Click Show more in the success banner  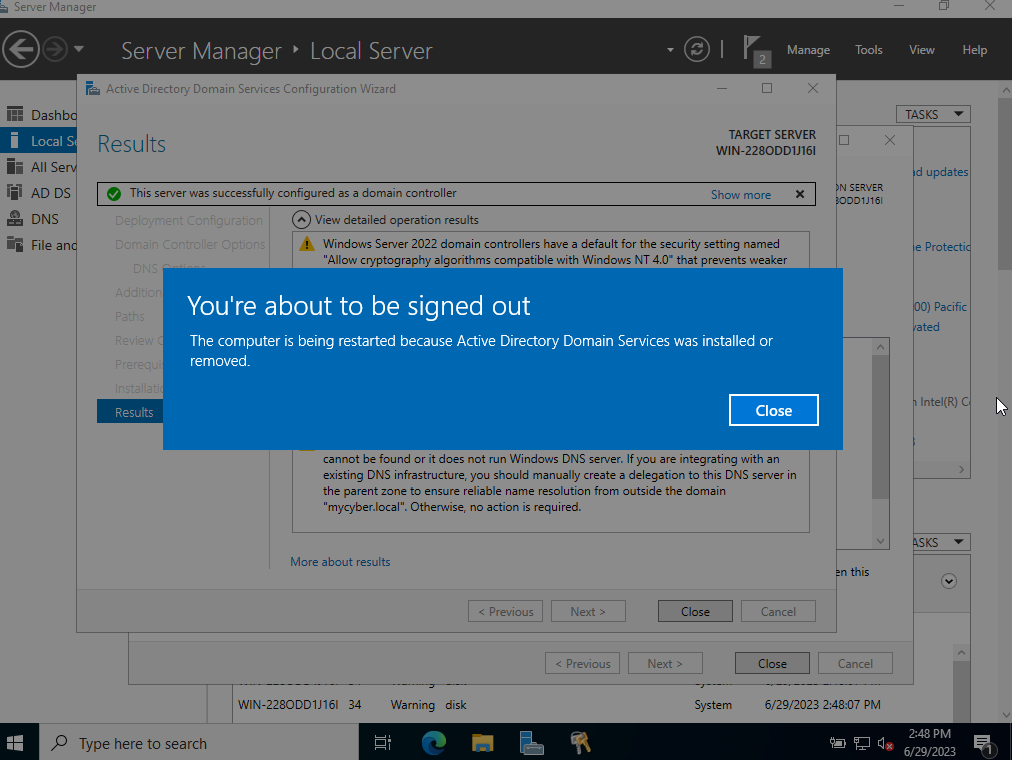pos(740,195)
